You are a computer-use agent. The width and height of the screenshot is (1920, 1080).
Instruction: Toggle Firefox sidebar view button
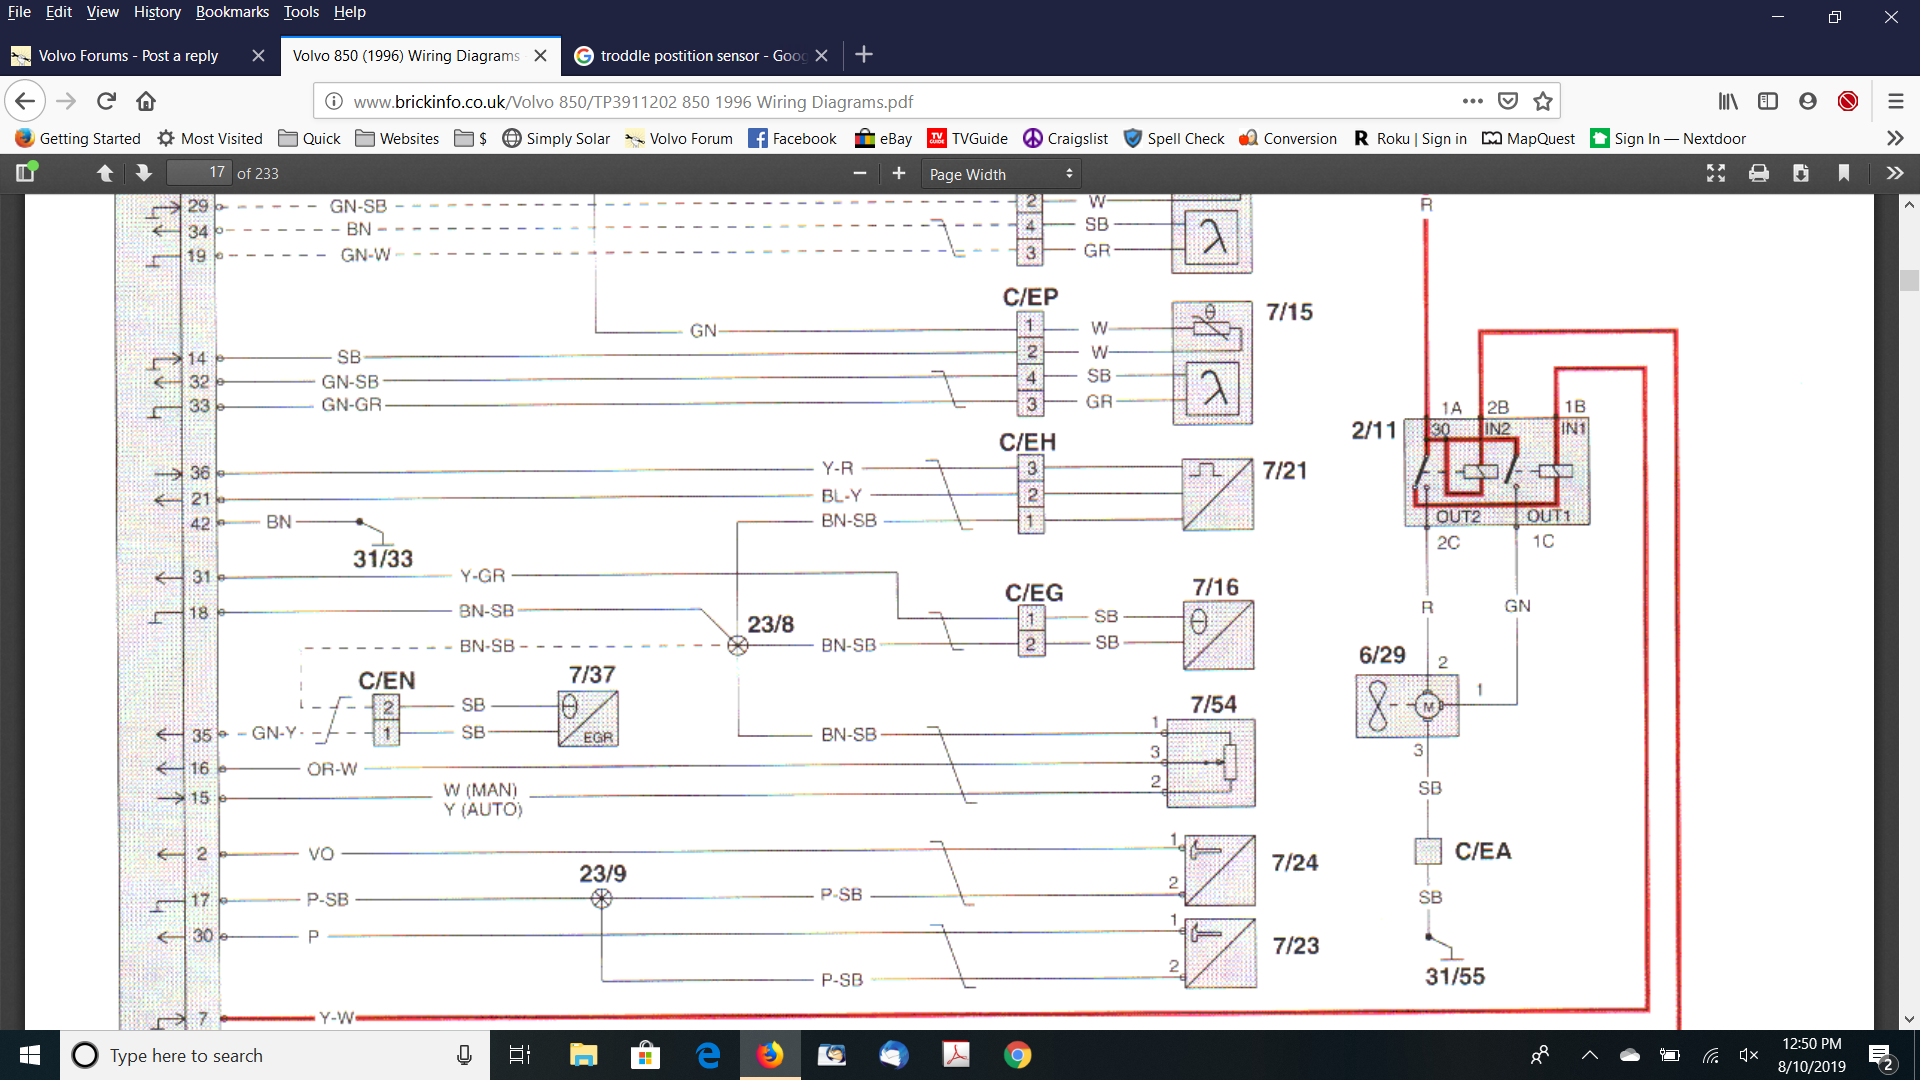pyautogui.click(x=1767, y=101)
